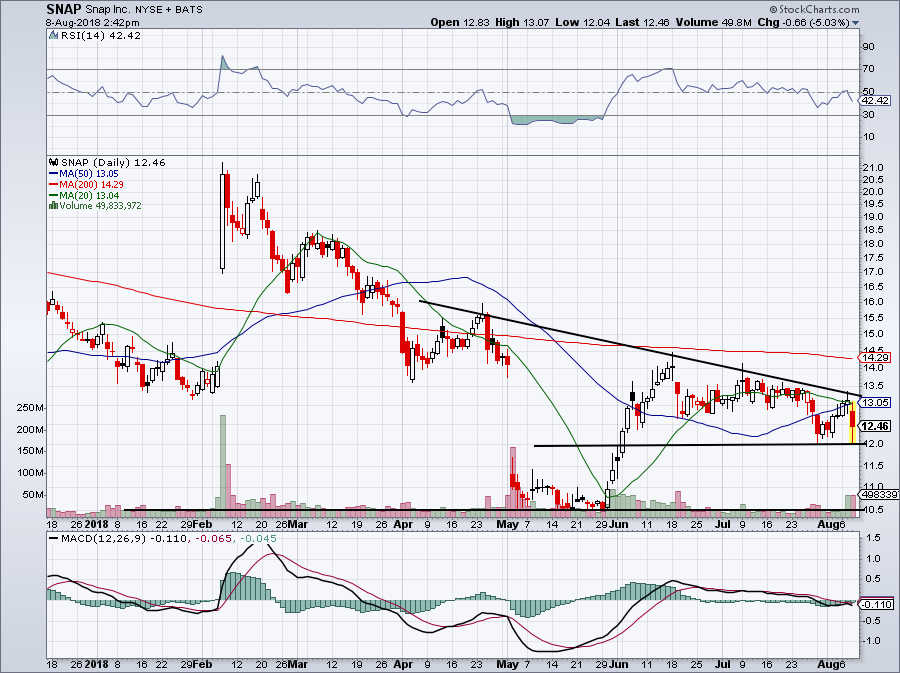900x673 pixels.
Task: Click the 498339 volume value tag
Action: (x=877, y=495)
